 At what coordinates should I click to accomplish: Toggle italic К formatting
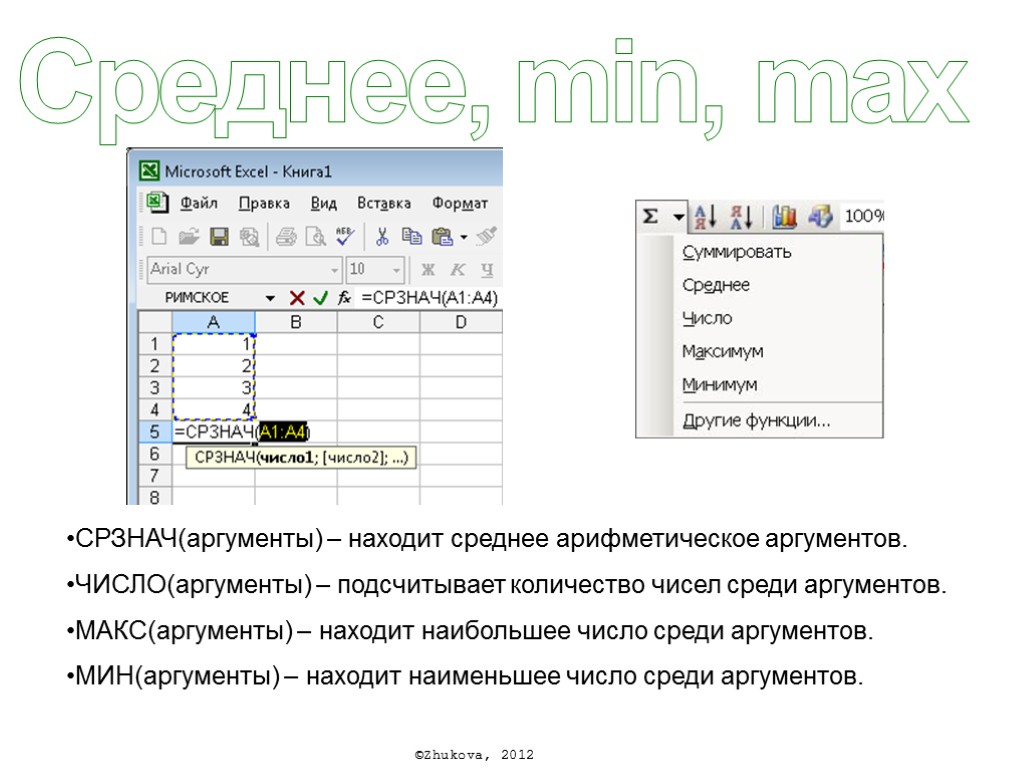coord(458,269)
